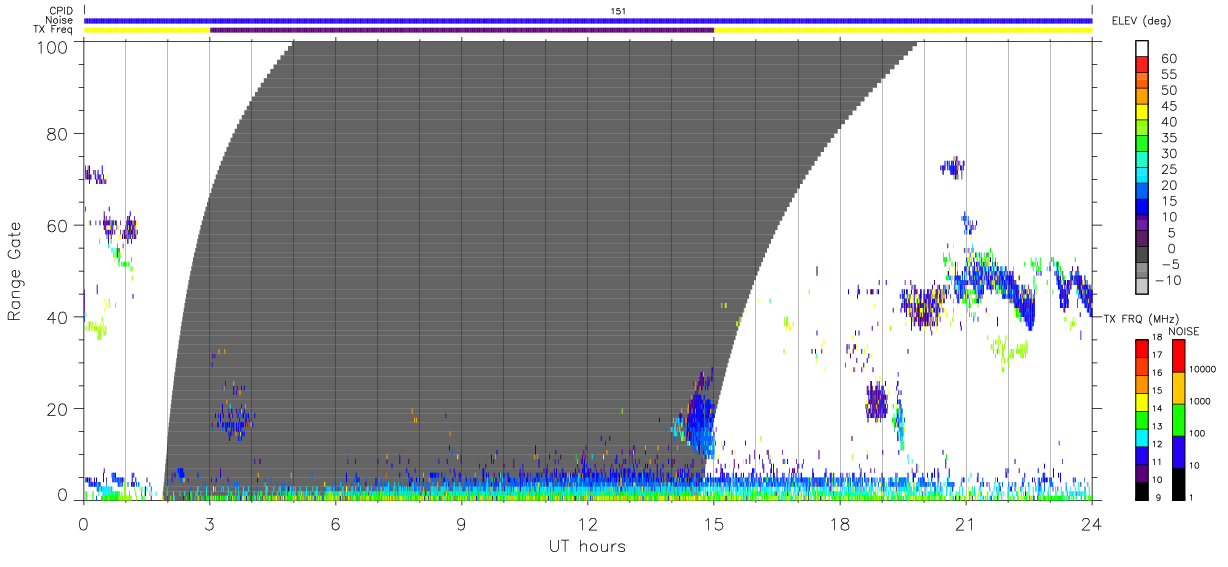This screenshot has height=567, width=1228.
Task: Click the 13 label on TX FRQ colorbar
Action: pos(1157,426)
